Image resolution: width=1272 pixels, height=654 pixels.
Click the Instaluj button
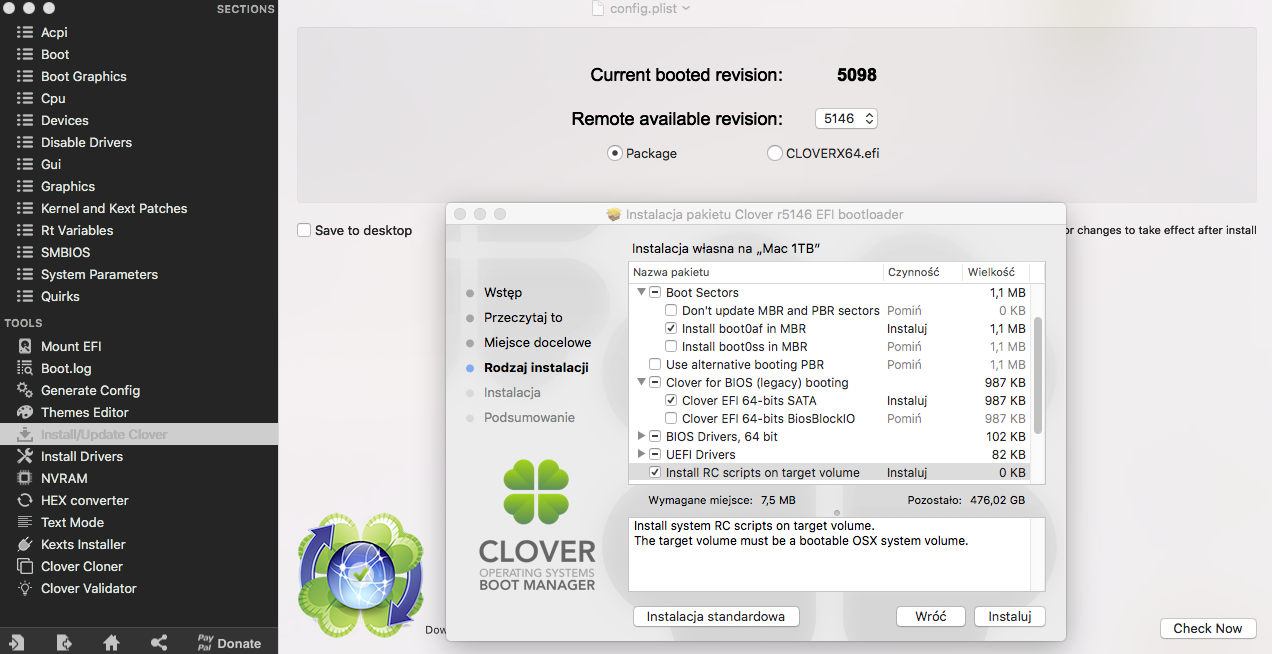click(1010, 616)
